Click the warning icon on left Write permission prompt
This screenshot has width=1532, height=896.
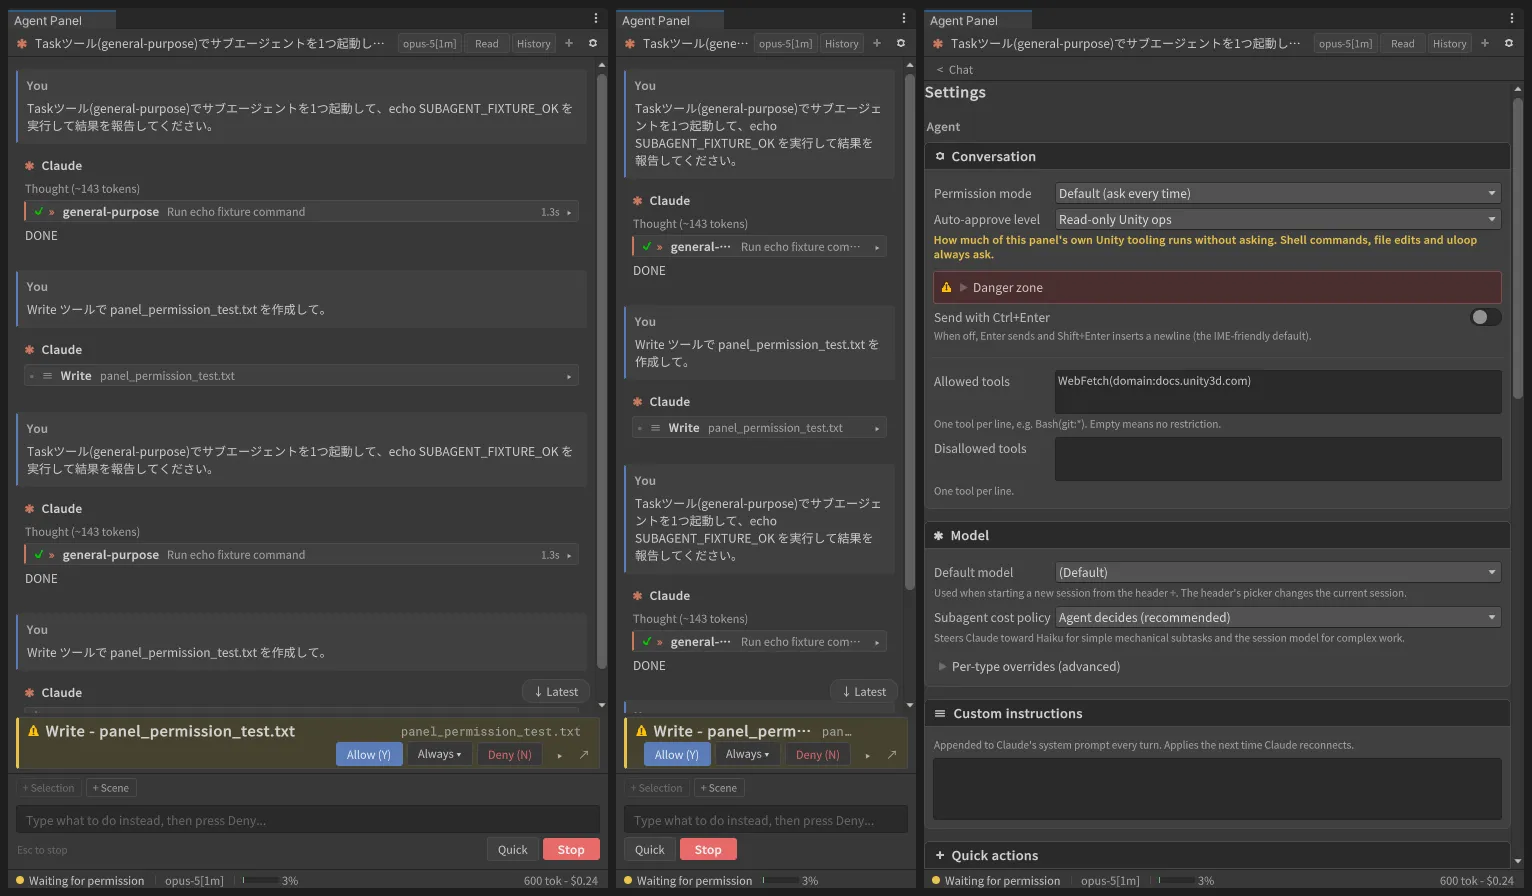[34, 731]
